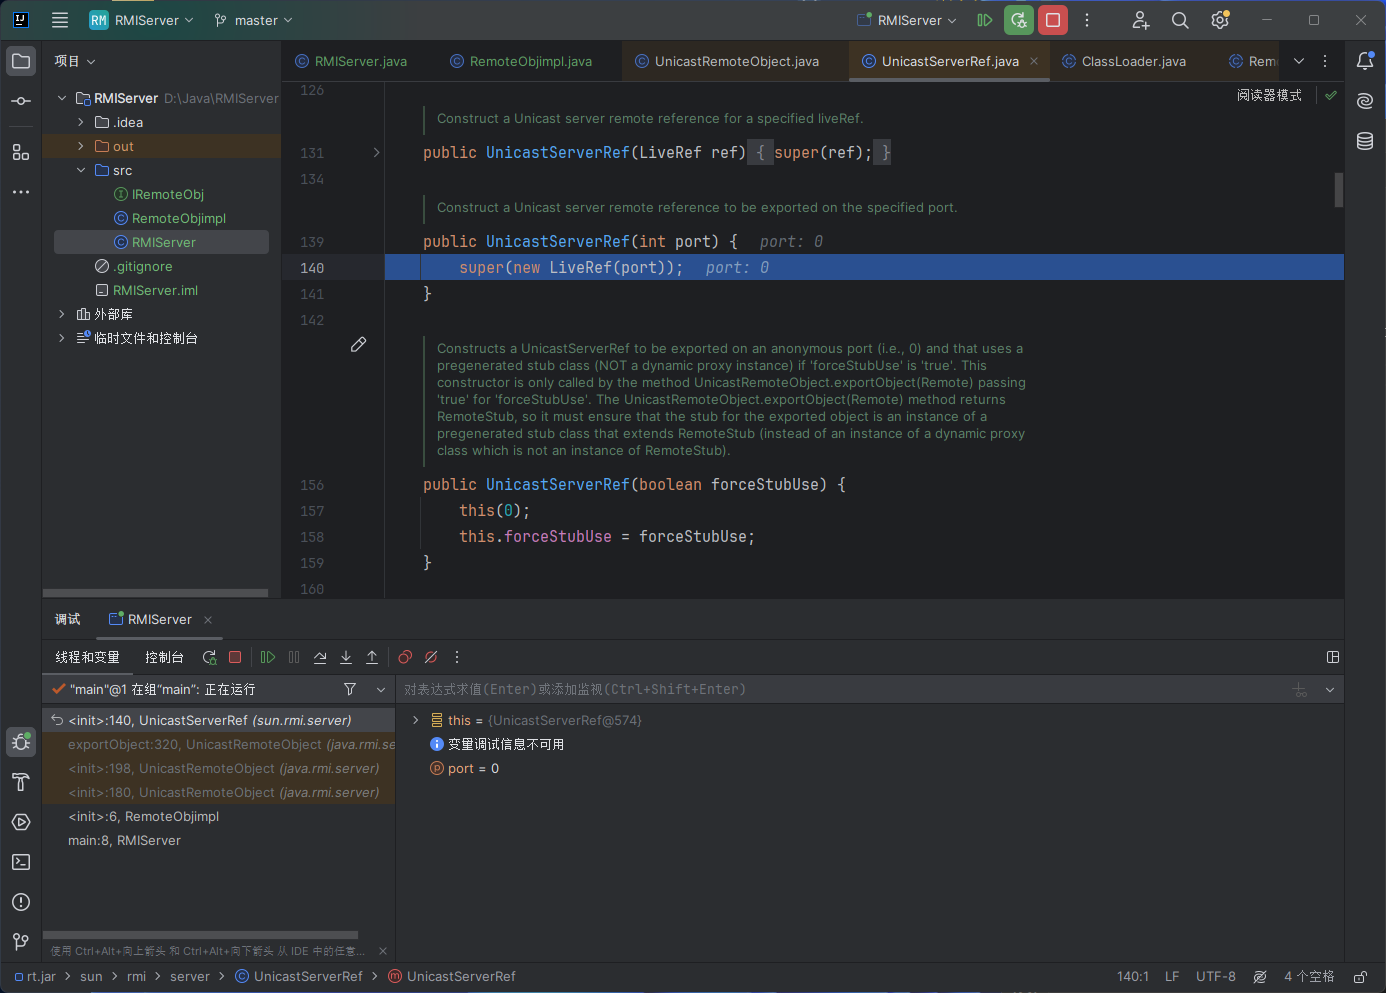This screenshot has height=993, width=1386.
Task: Step out in debugger
Action: point(372,657)
